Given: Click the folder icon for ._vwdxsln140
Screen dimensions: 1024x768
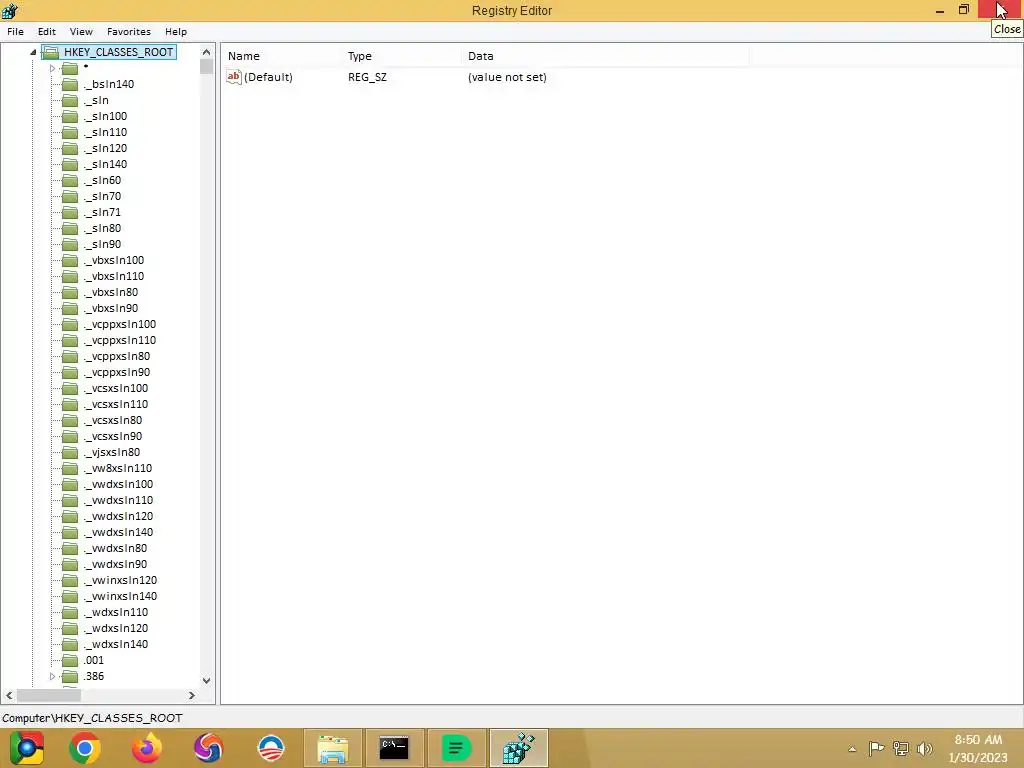Looking at the screenshot, I should pyautogui.click(x=70, y=532).
